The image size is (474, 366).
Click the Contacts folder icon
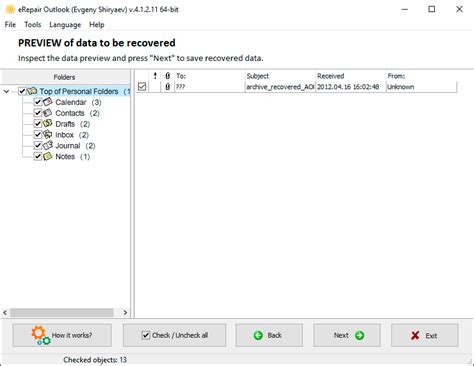click(48, 113)
